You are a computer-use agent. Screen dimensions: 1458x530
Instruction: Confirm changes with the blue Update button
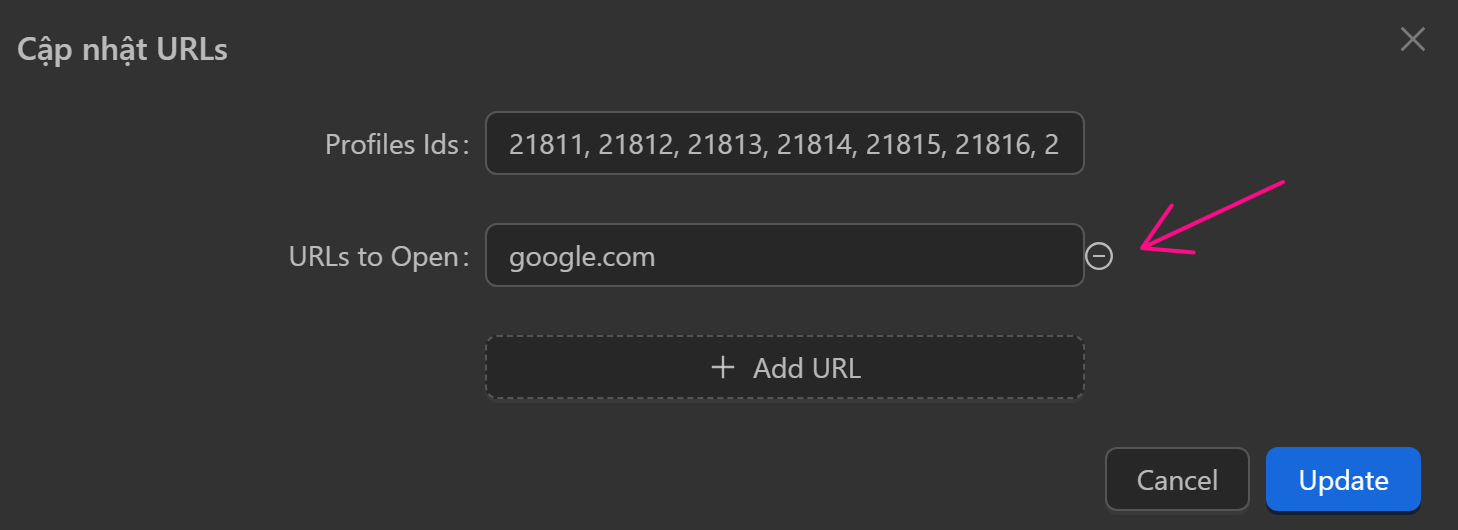(1343, 480)
